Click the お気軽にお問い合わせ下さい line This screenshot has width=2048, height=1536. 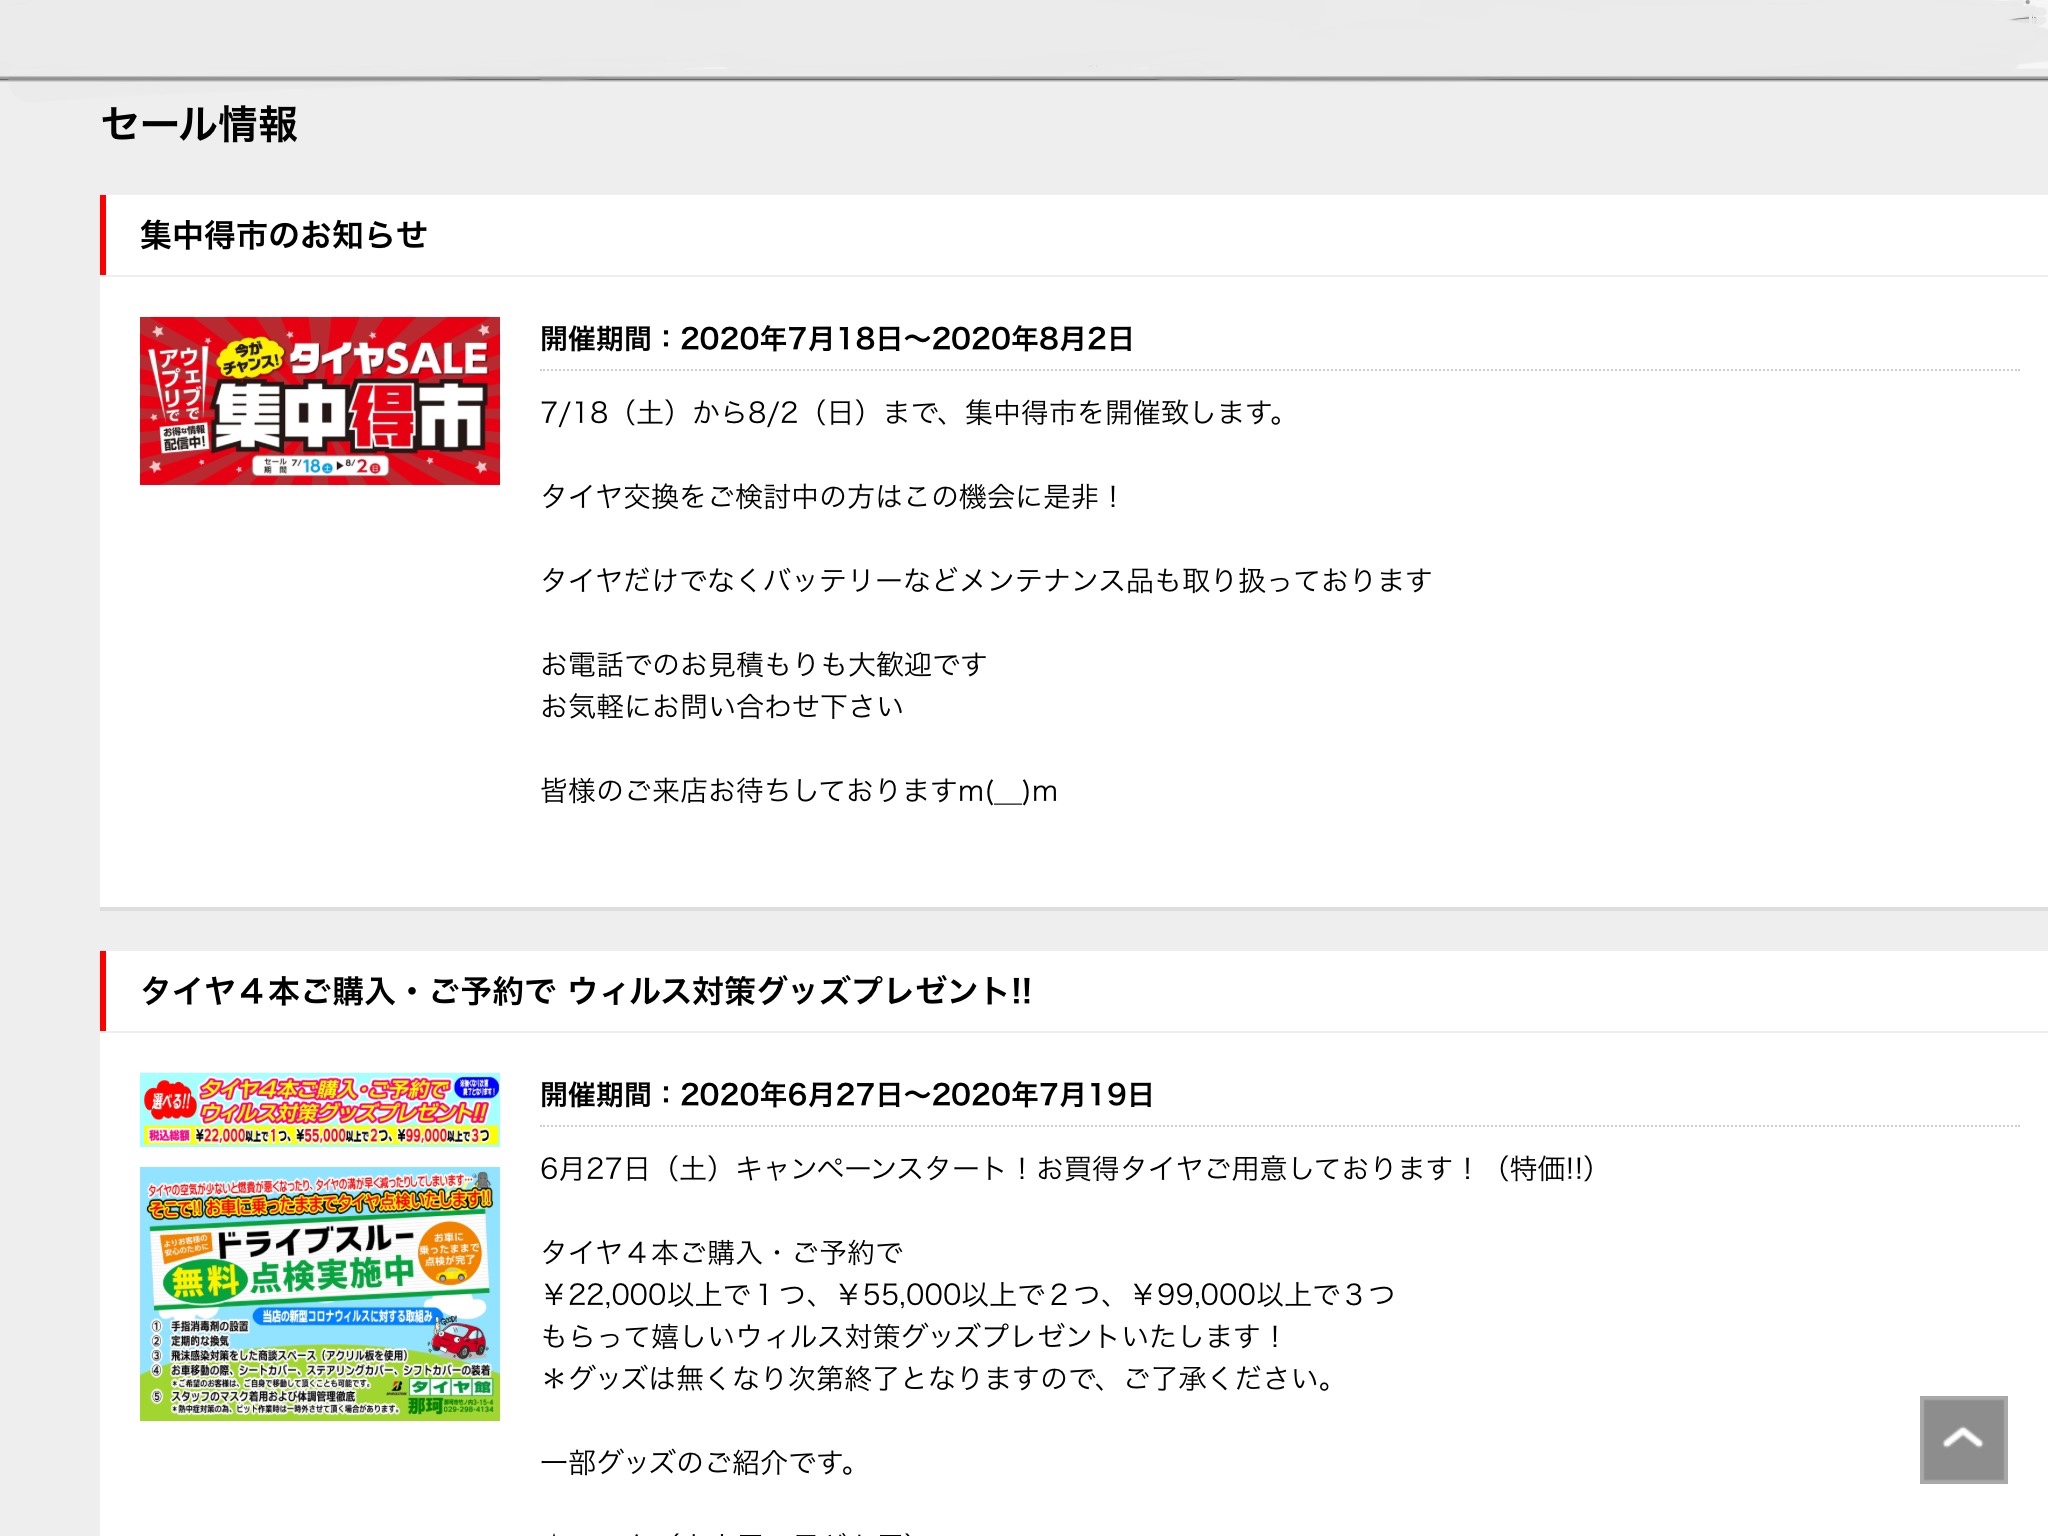coord(721,706)
